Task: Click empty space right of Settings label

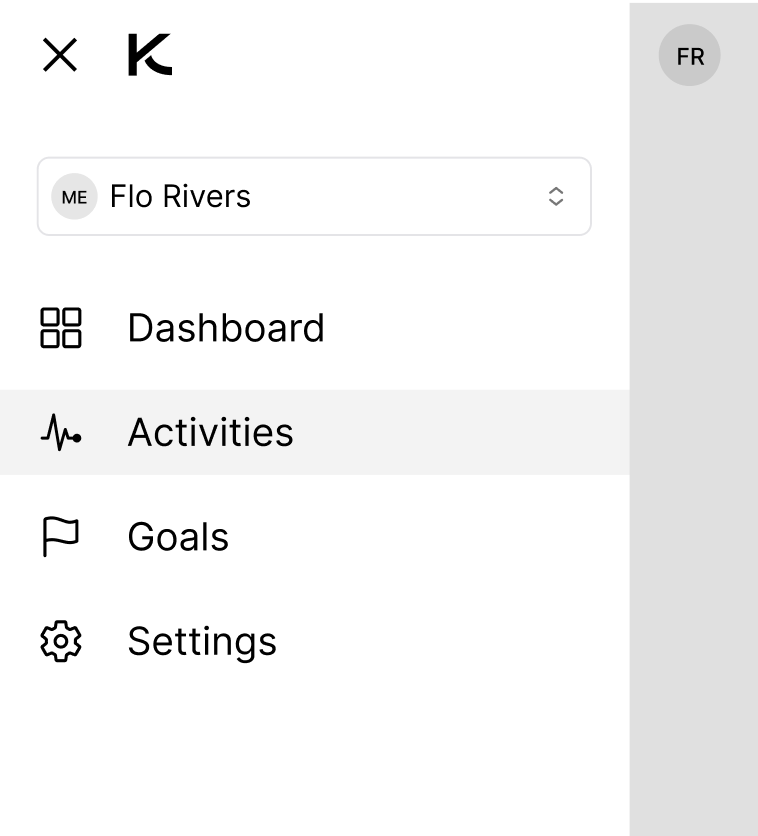Action: pos(450,641)
